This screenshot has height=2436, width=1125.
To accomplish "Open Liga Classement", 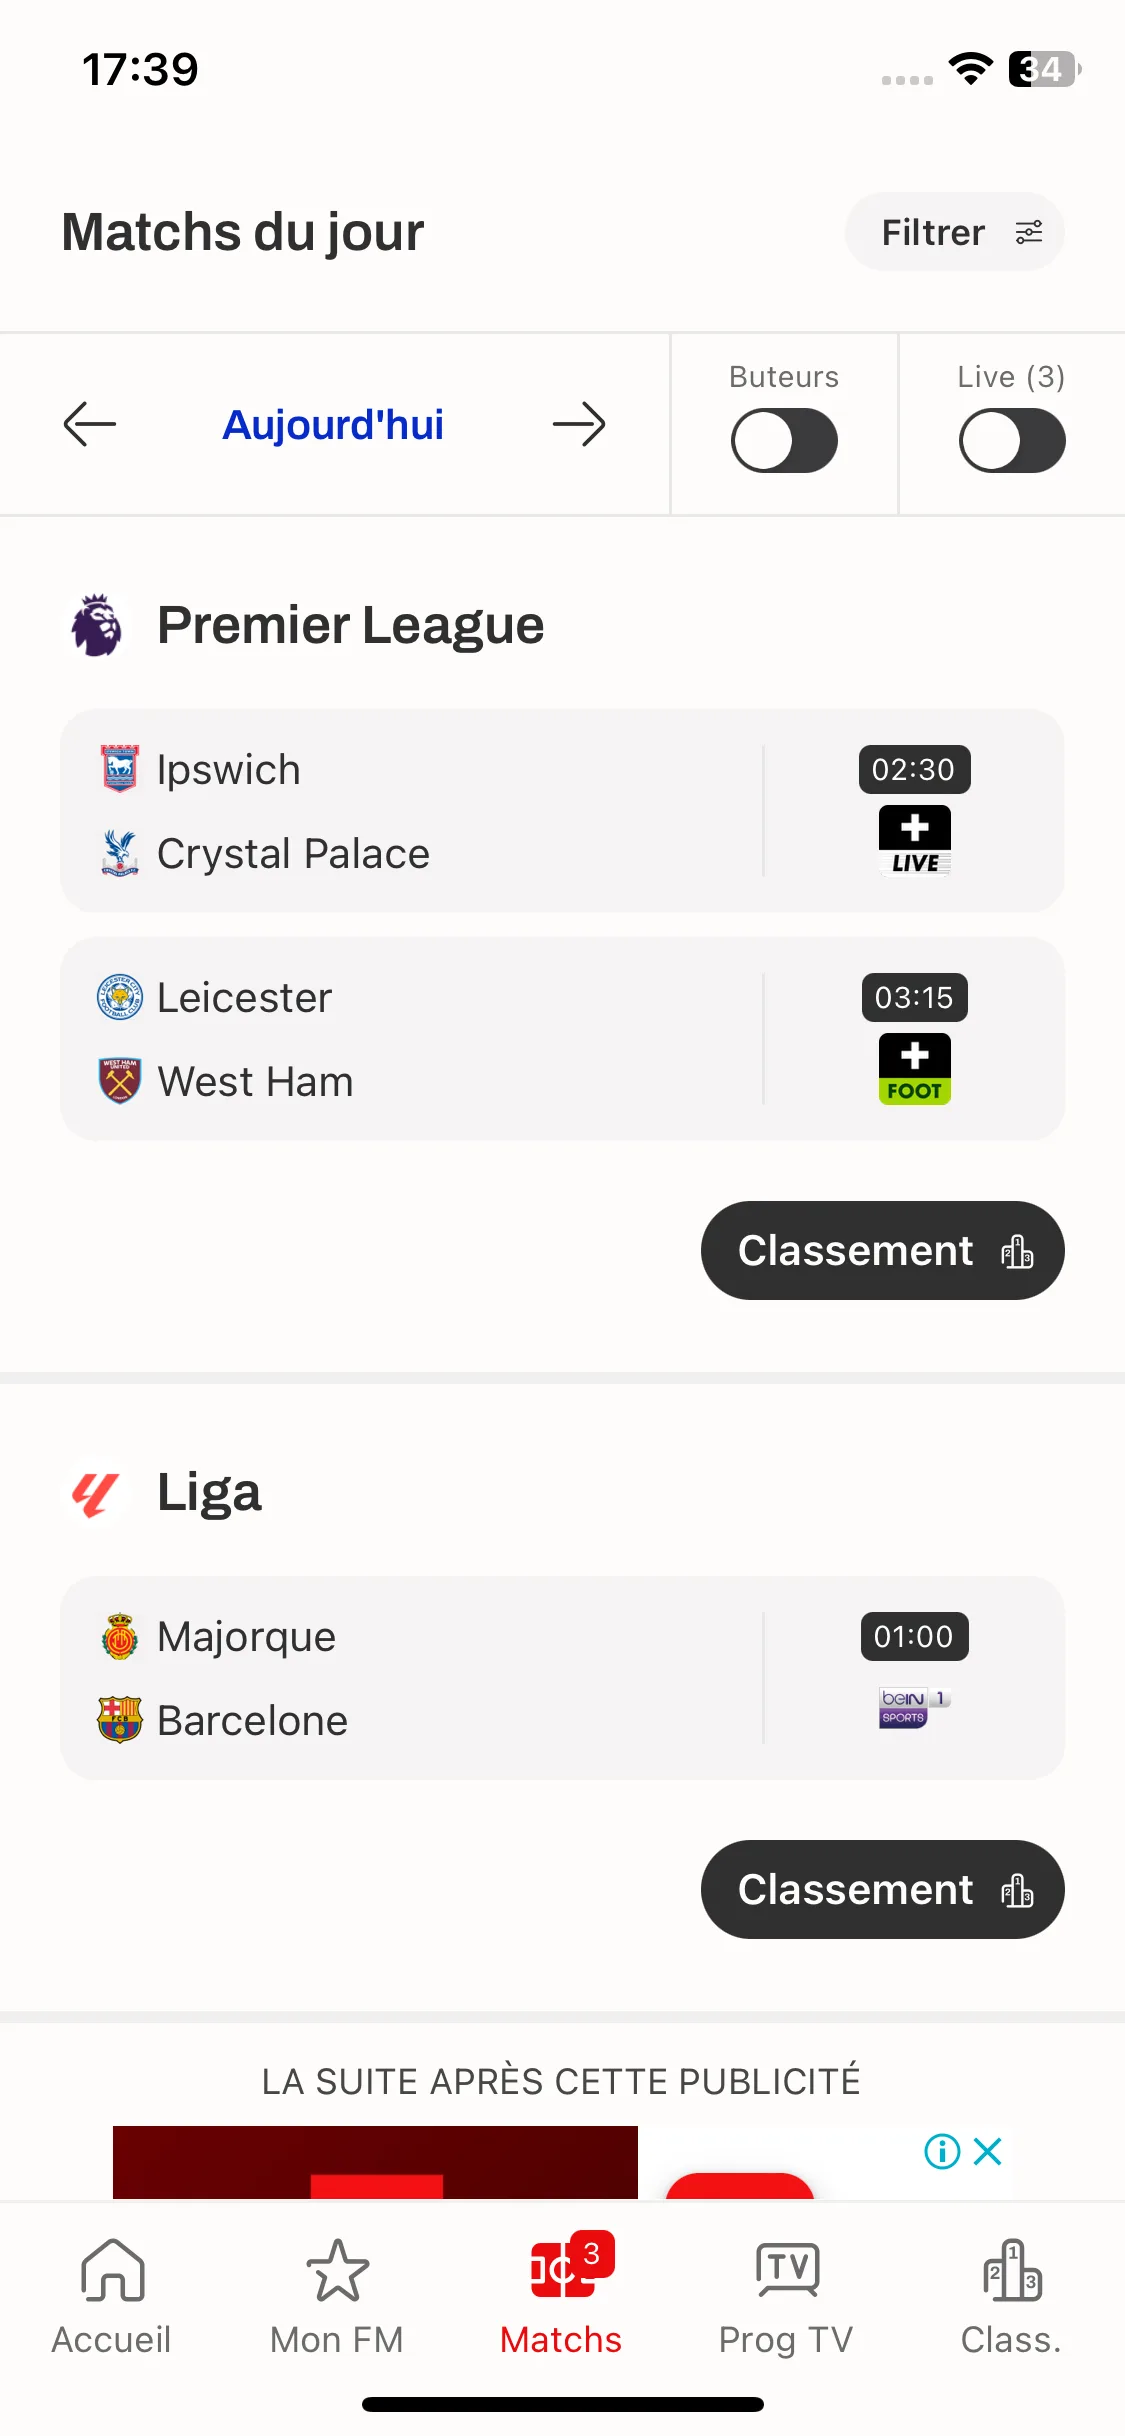I will point(882,1889).
